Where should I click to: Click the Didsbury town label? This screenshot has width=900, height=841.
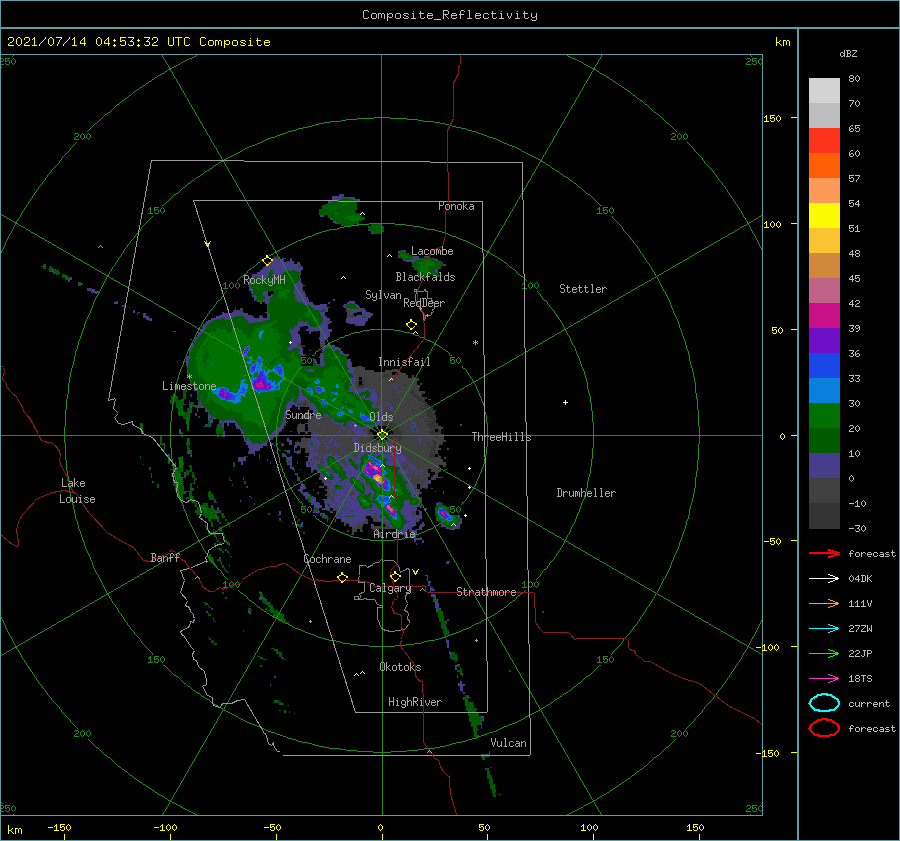click(x=377, y=448)
